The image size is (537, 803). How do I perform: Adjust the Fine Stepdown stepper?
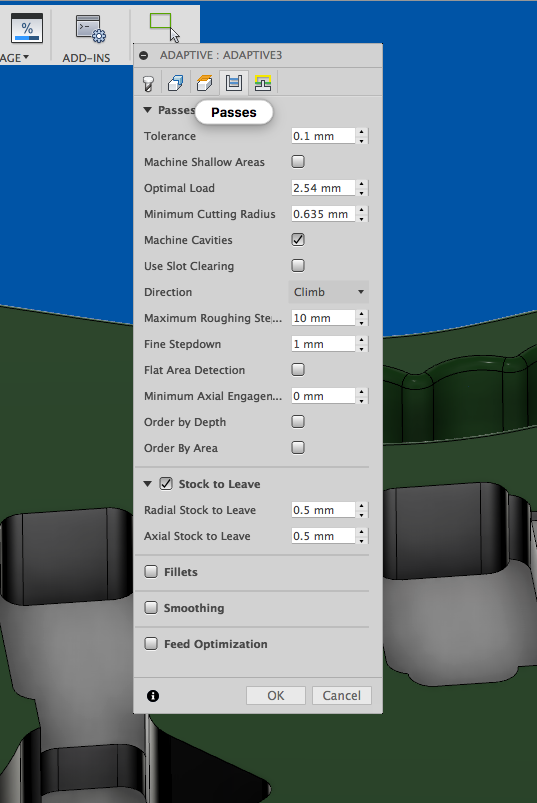[362, 344]
